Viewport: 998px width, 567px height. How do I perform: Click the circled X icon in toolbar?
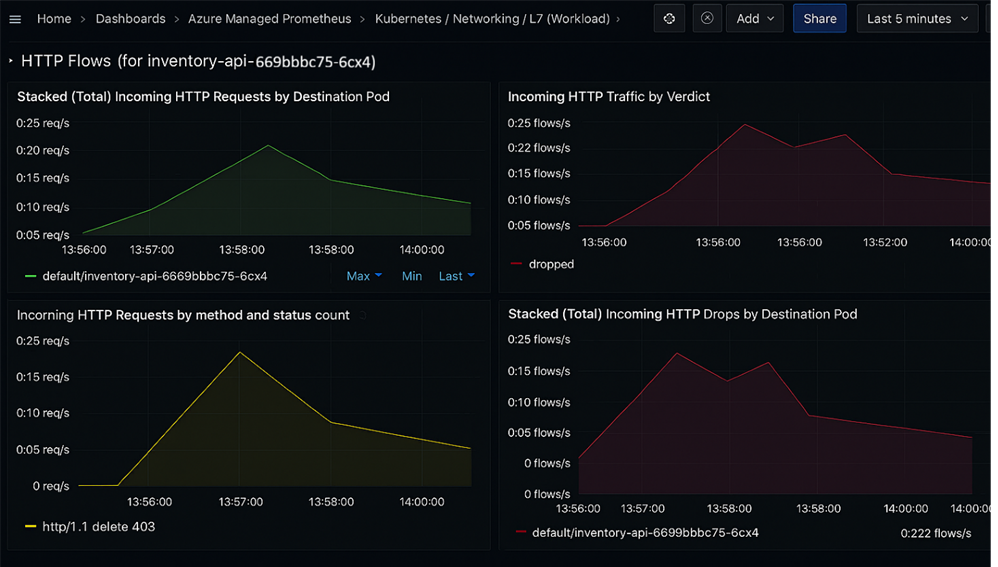point(707,19)
